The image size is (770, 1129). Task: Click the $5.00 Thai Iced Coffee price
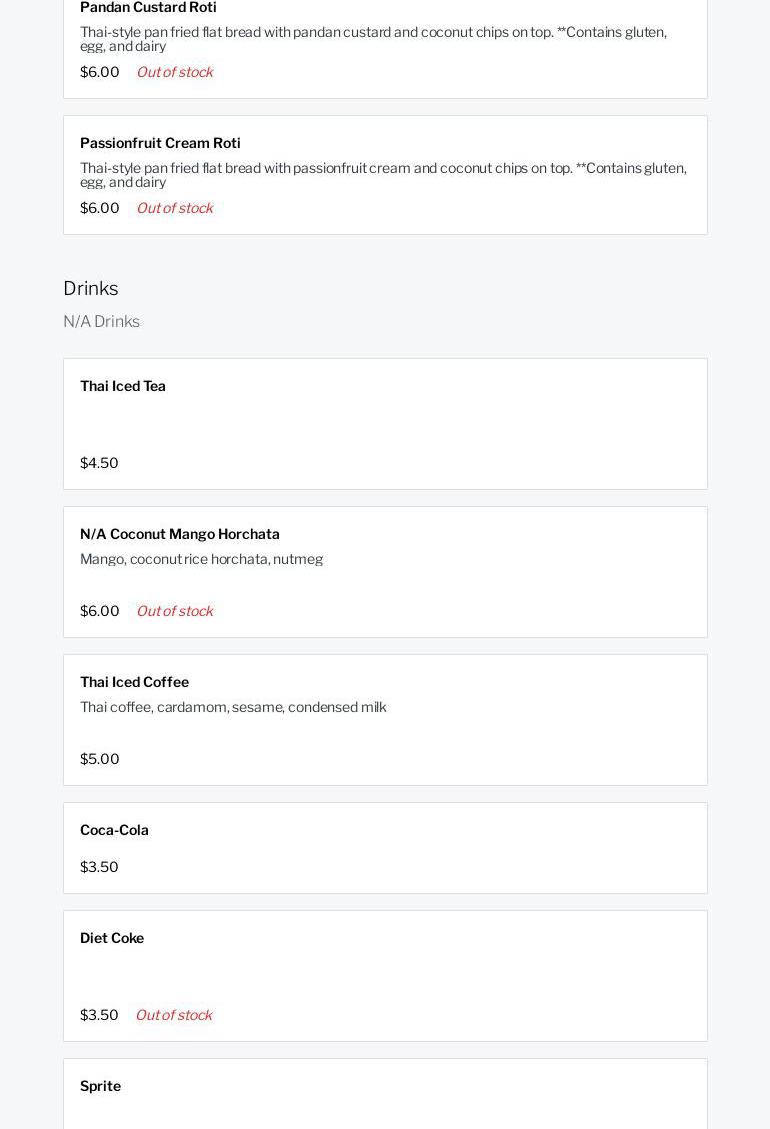point(100,759)
